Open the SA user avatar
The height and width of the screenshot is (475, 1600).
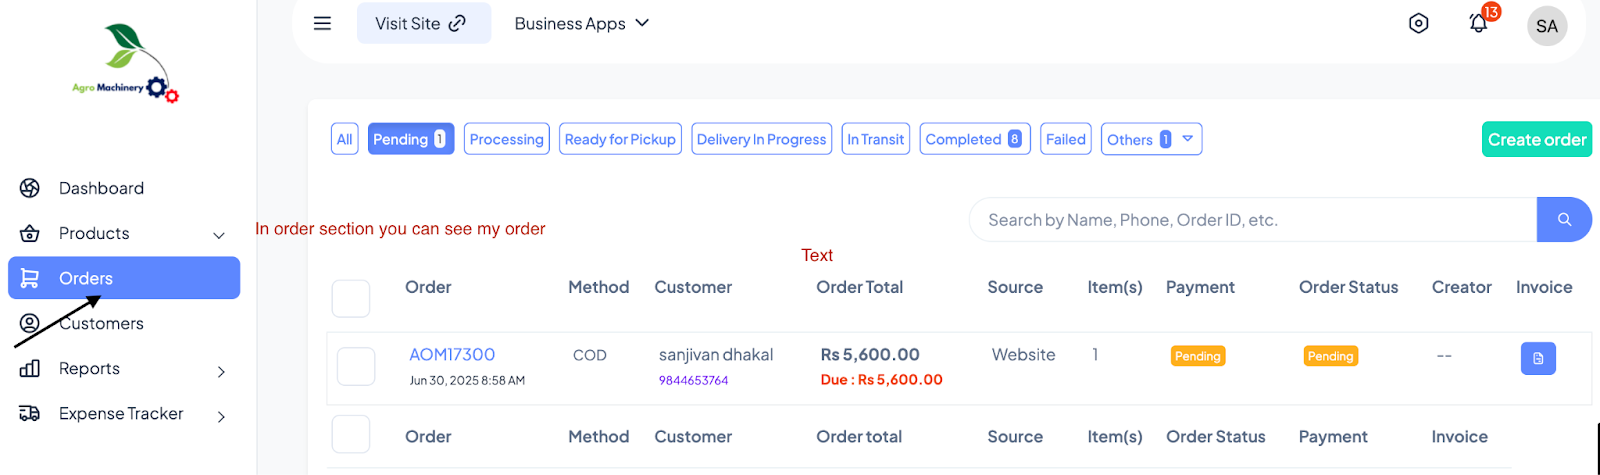(x=1547, y=26)
